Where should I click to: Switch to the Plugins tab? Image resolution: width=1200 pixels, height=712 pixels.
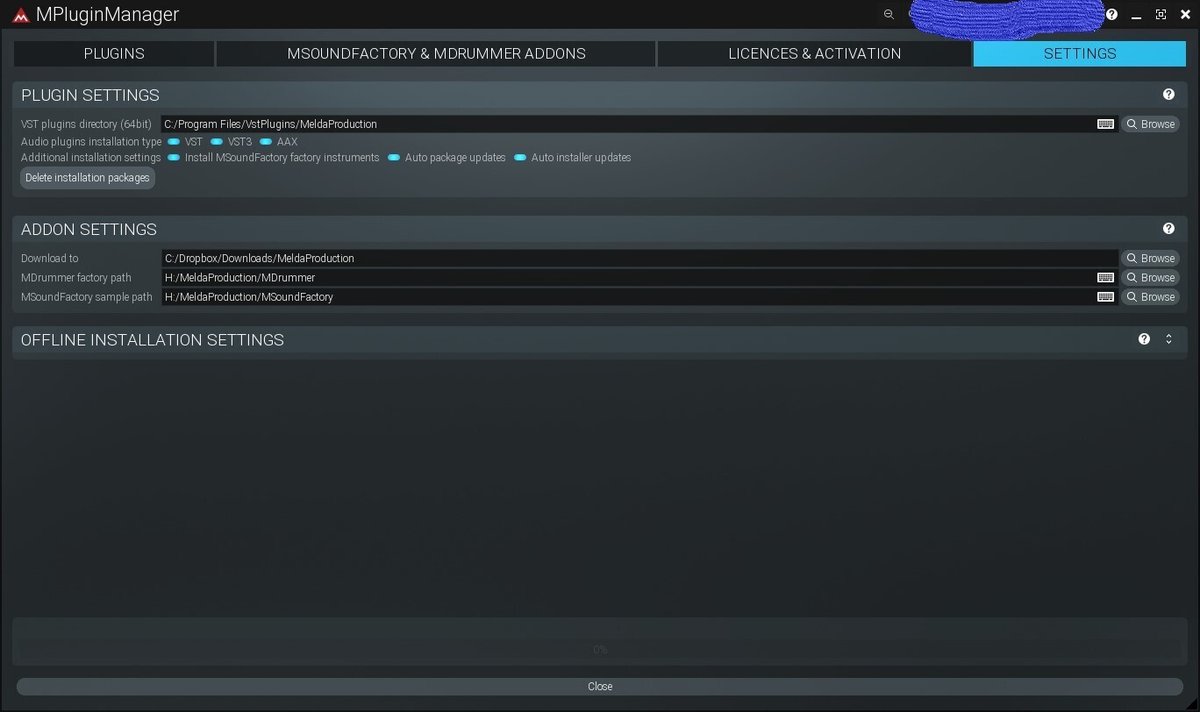tap(114, 54)
